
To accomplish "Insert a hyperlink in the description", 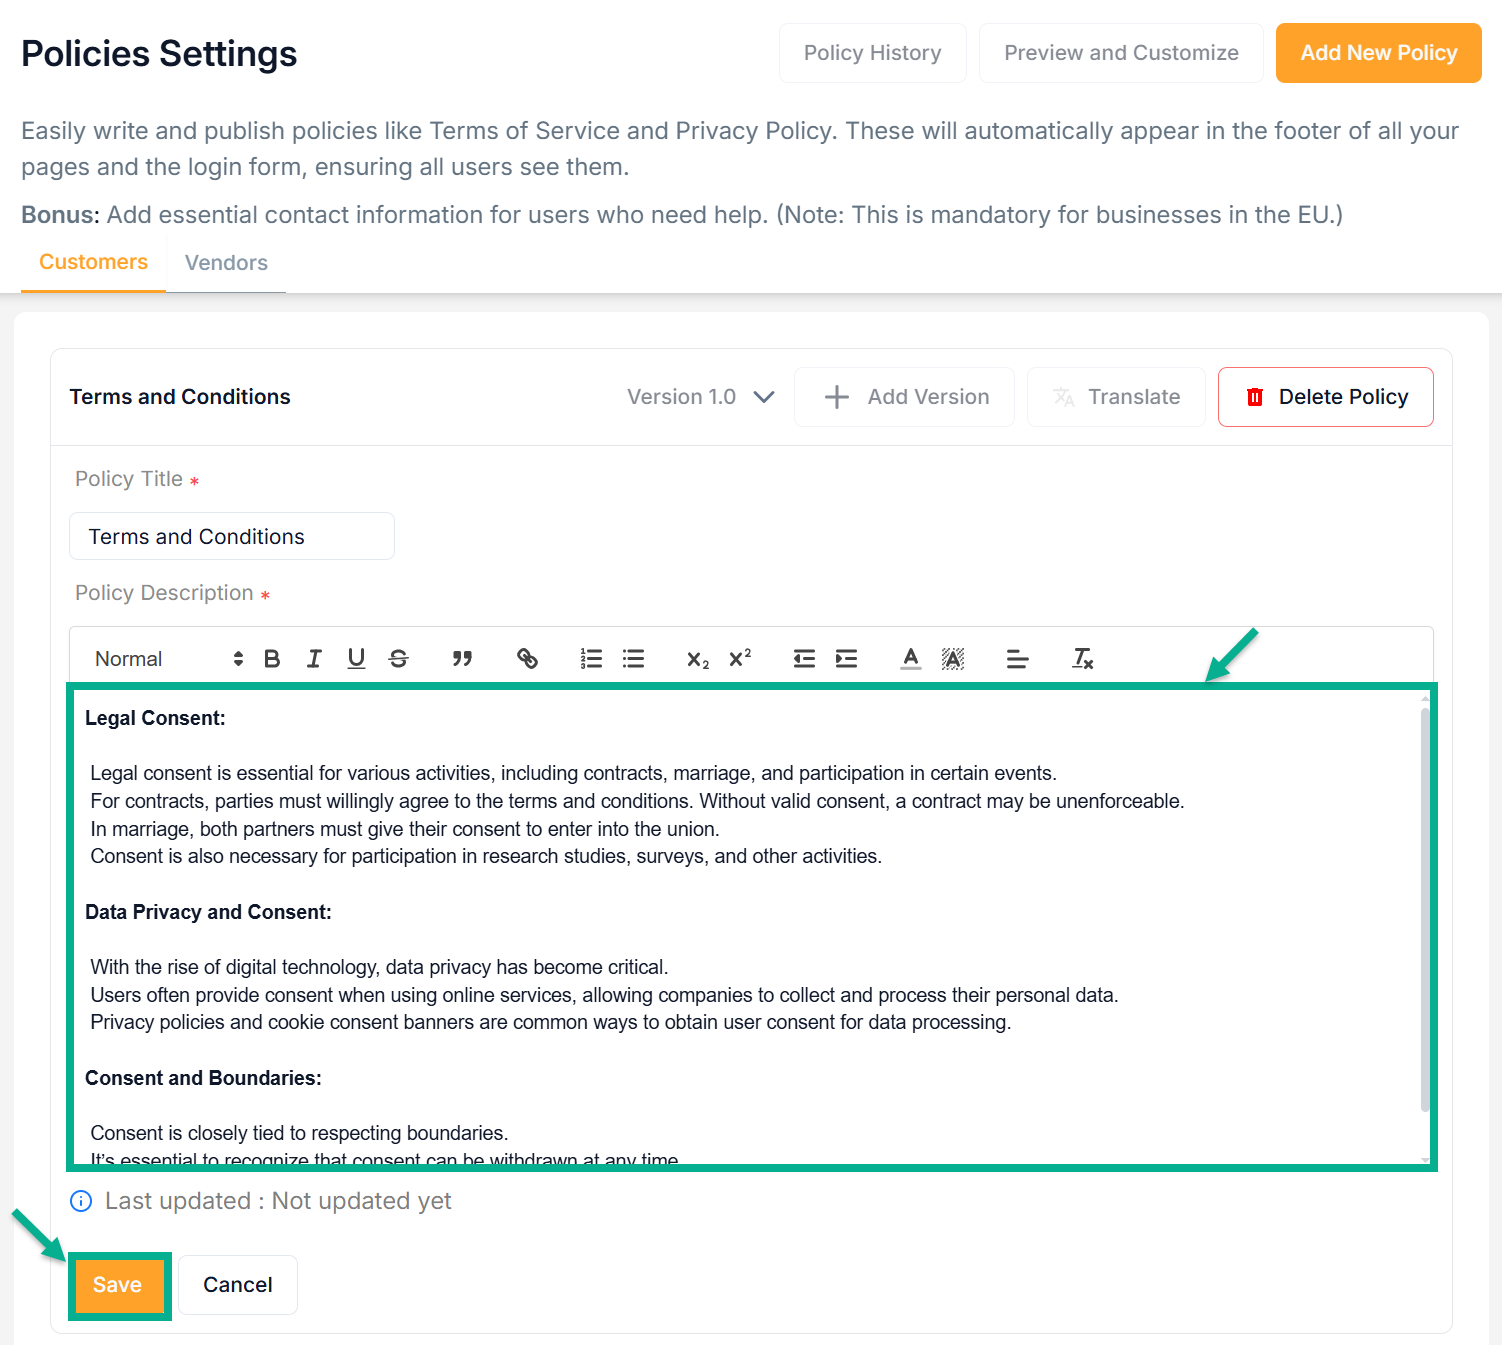I will (527, 659).
